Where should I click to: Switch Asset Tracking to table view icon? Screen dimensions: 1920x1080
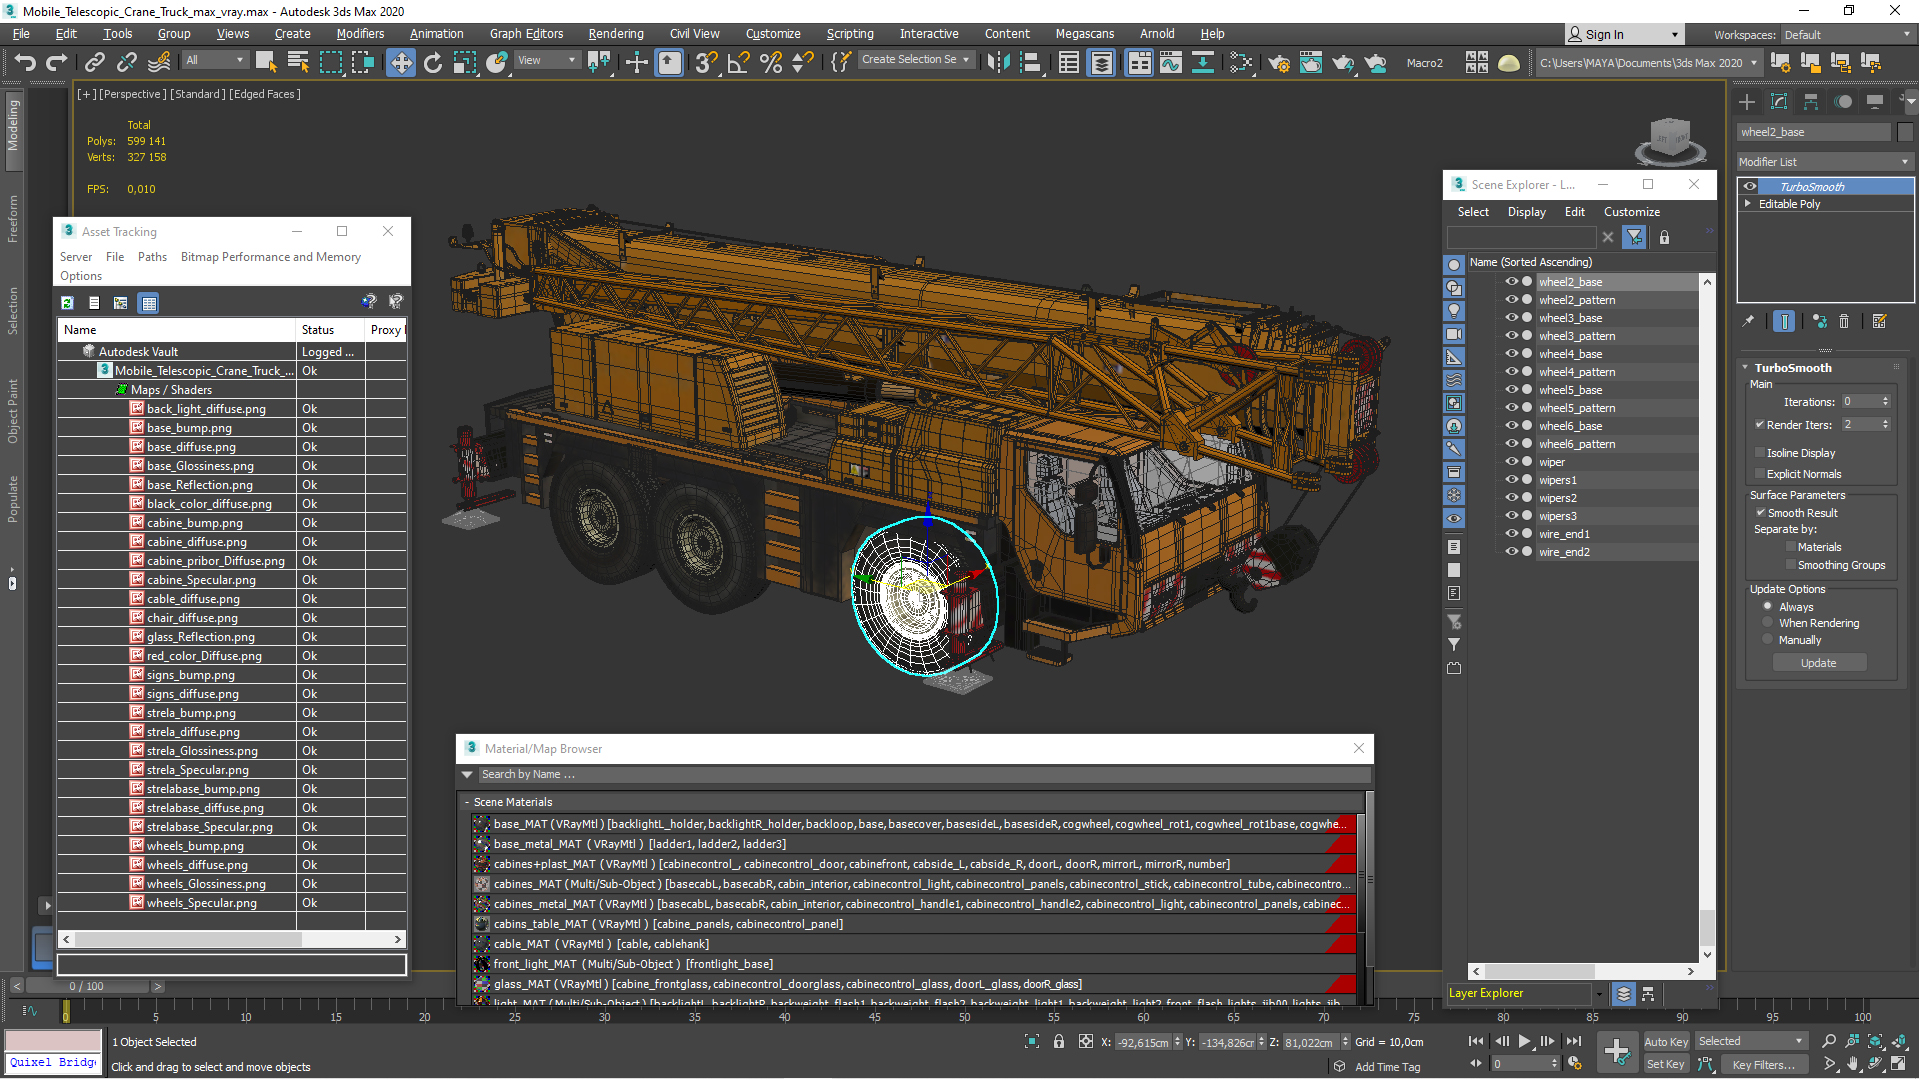pyautogui.click(x=149, y=303)
